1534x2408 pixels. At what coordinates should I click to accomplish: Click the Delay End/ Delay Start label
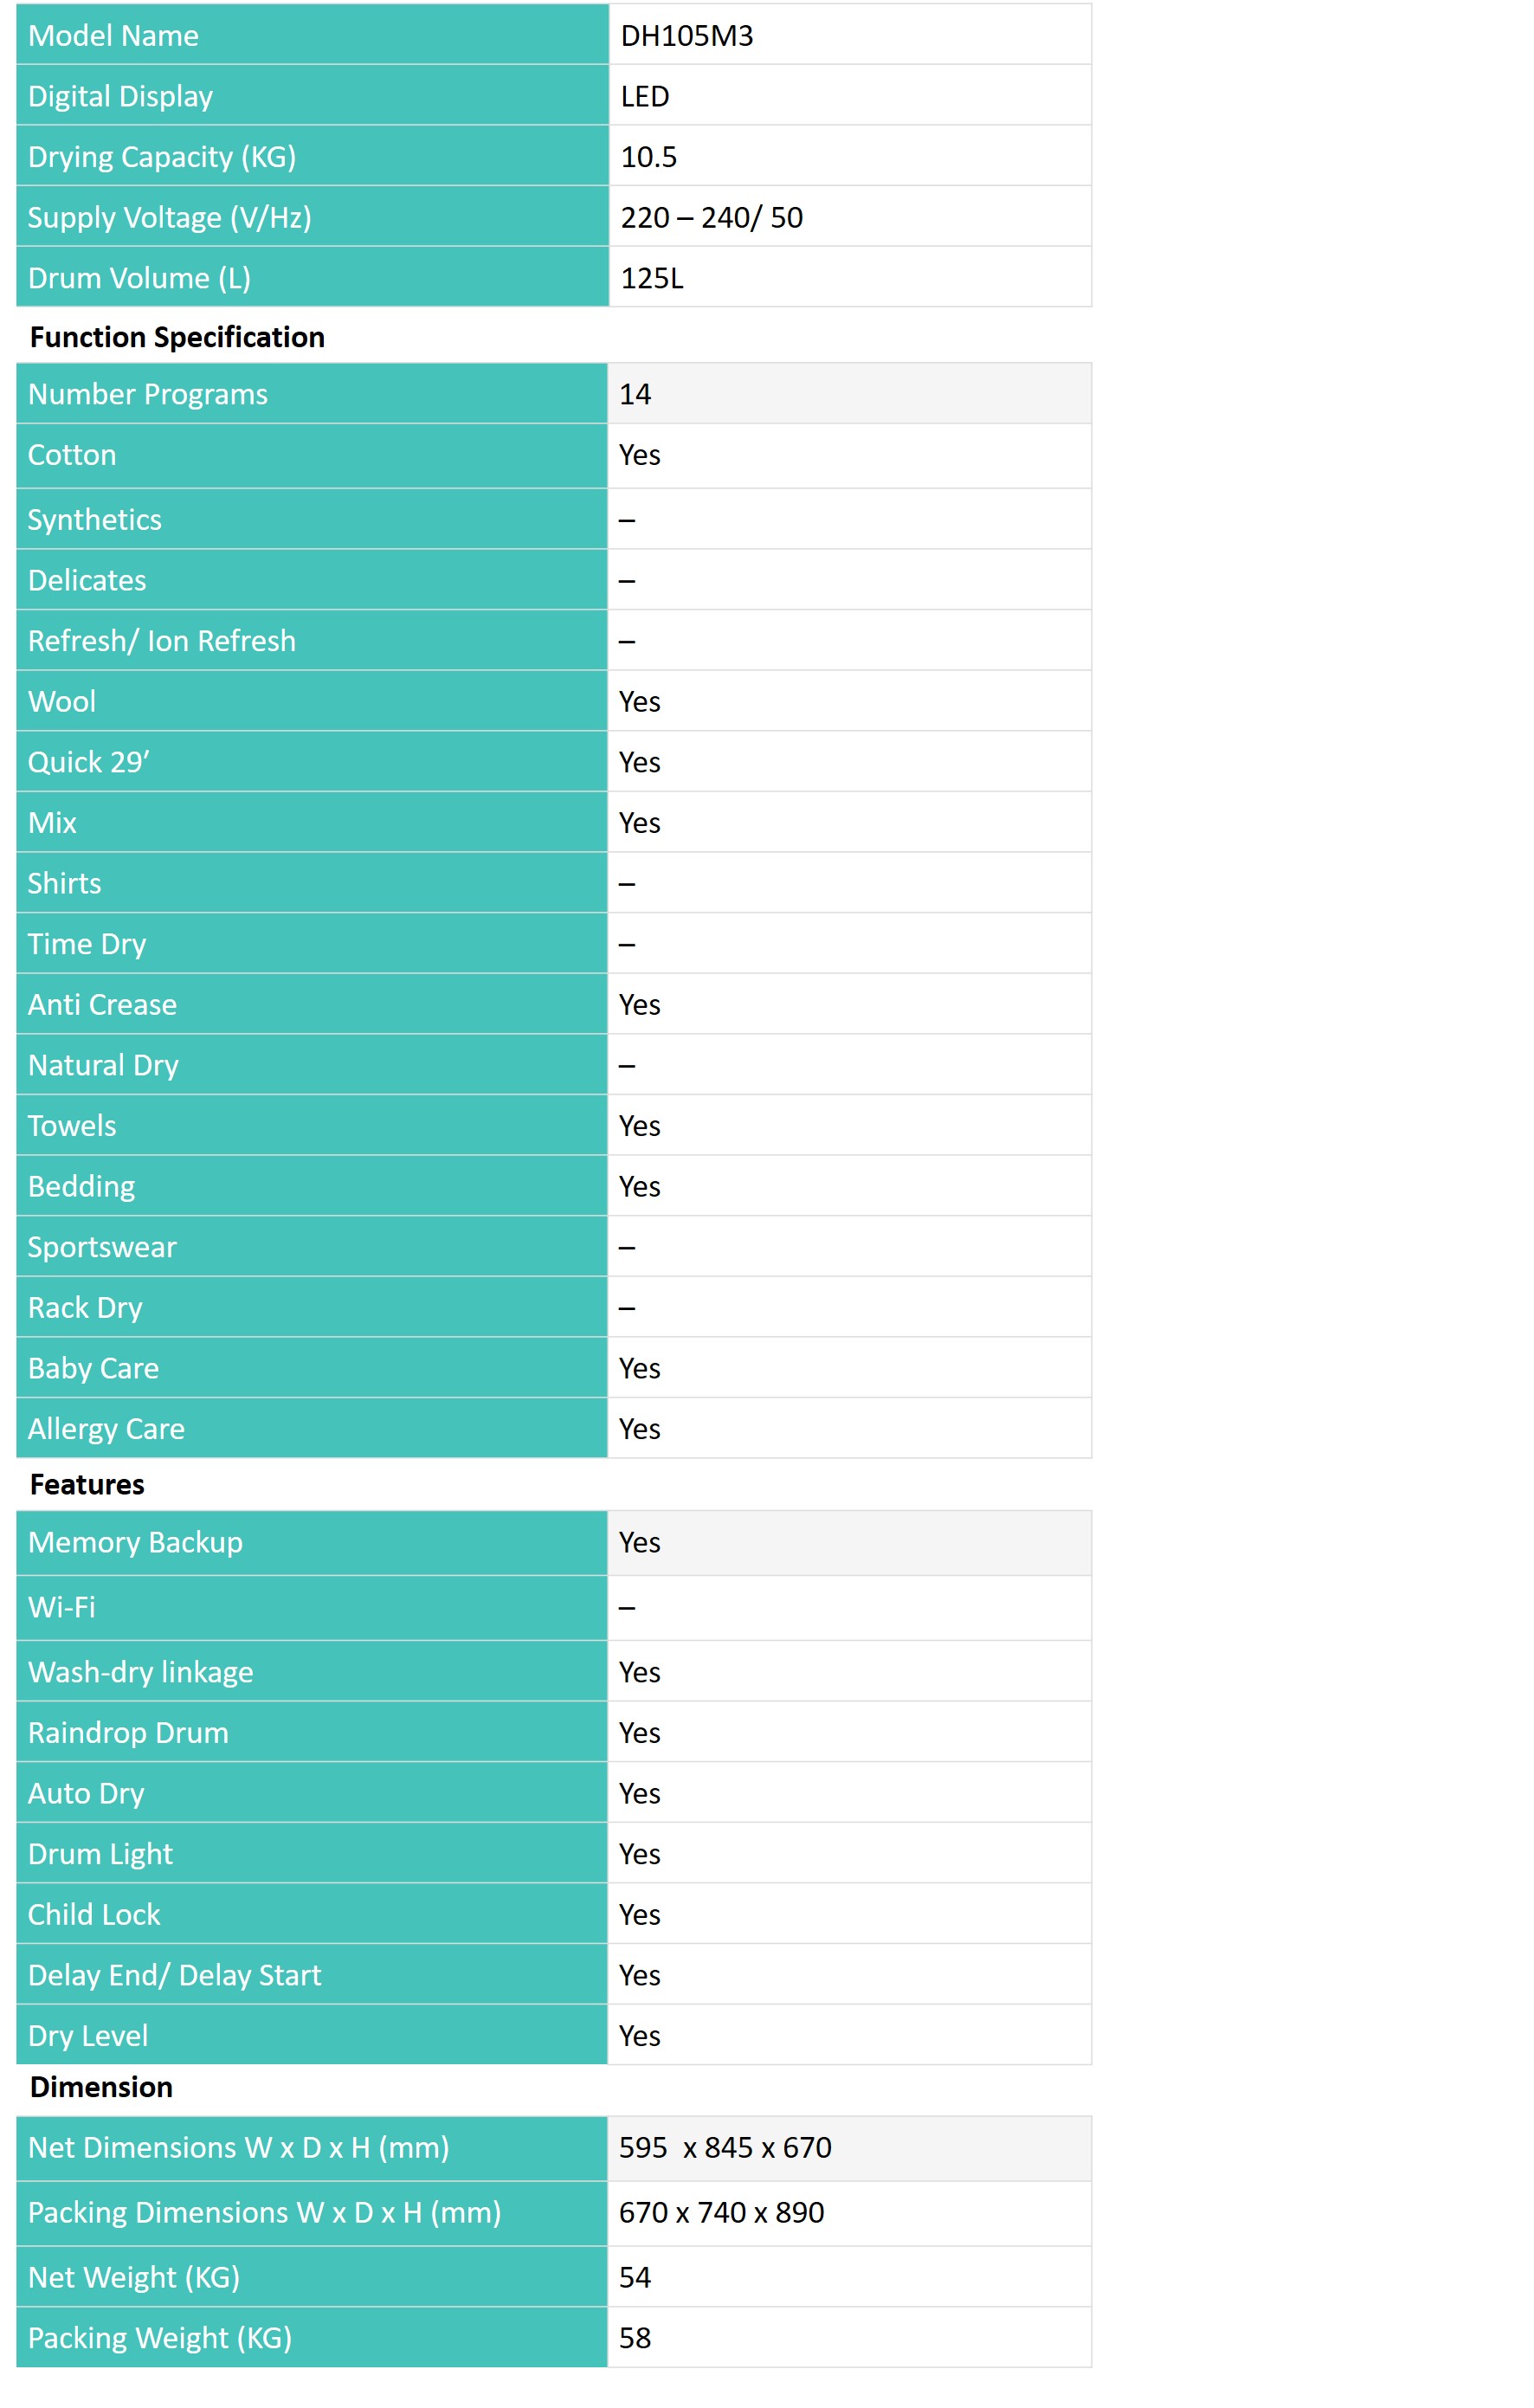[x=175, y=1975]
